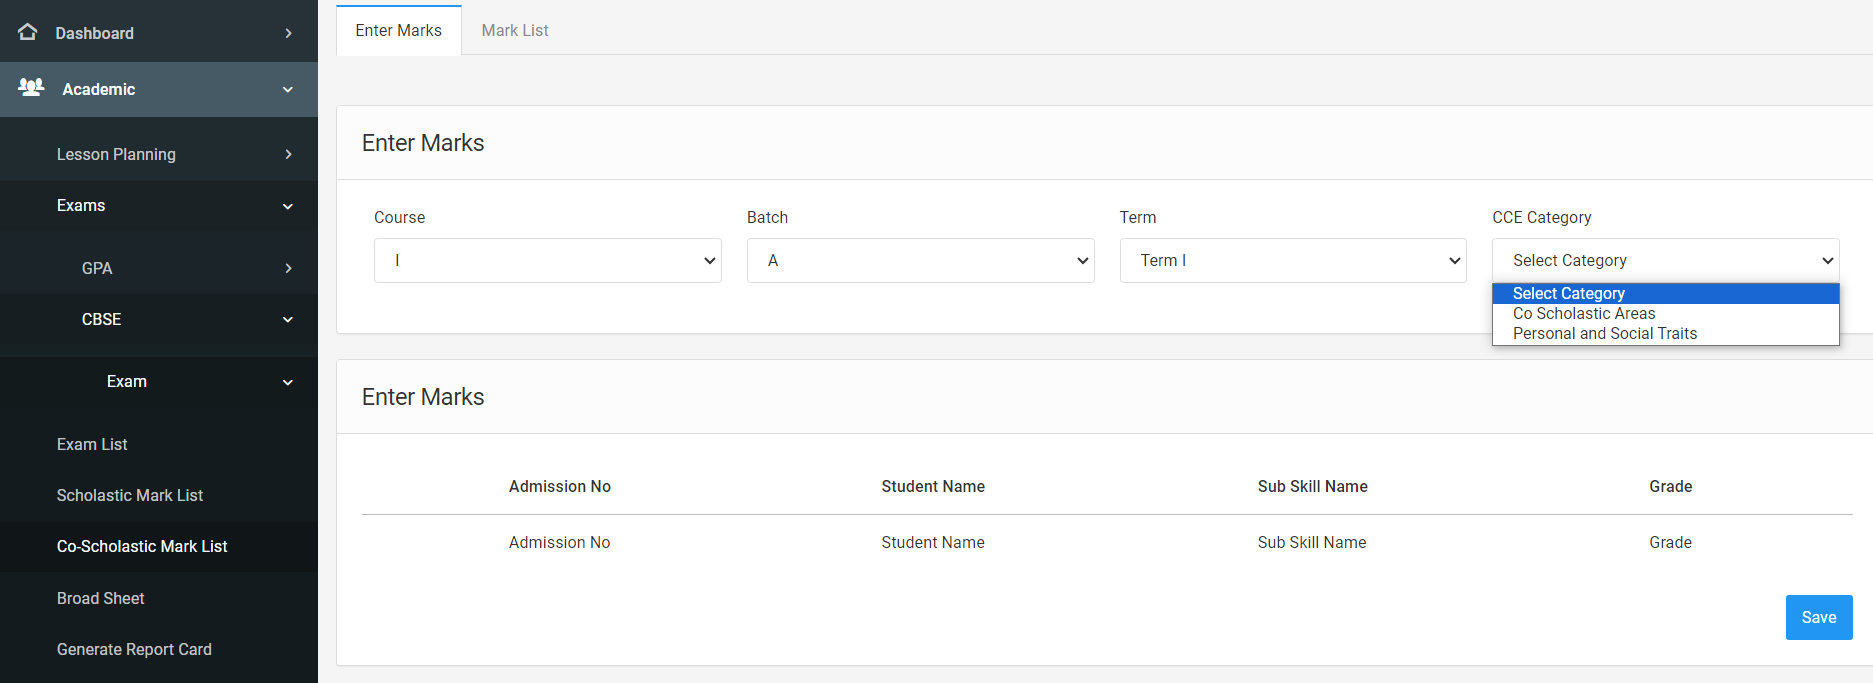This screenshot has width=1873, height=683.
Task: Go to Scholastic Mark List page
Action: [x=130, y=495]
